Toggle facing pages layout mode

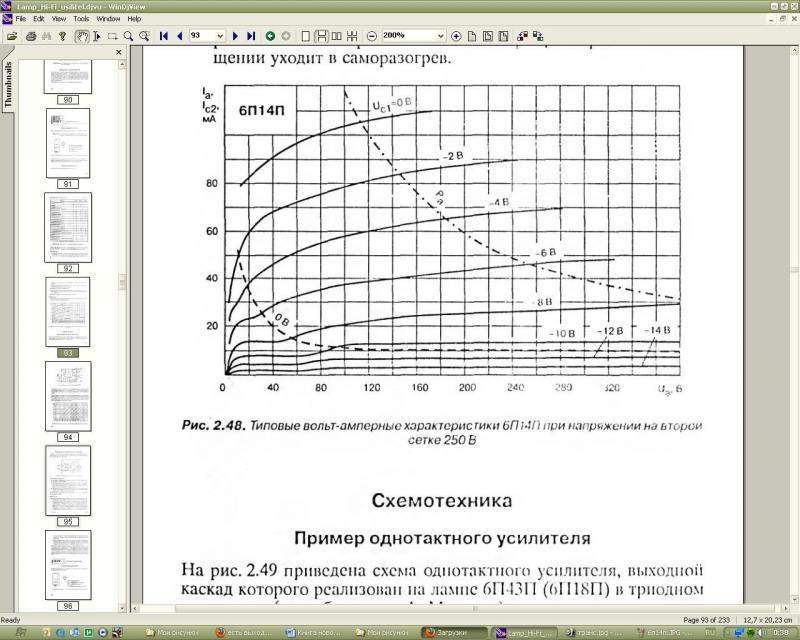(x=338, y=36)
